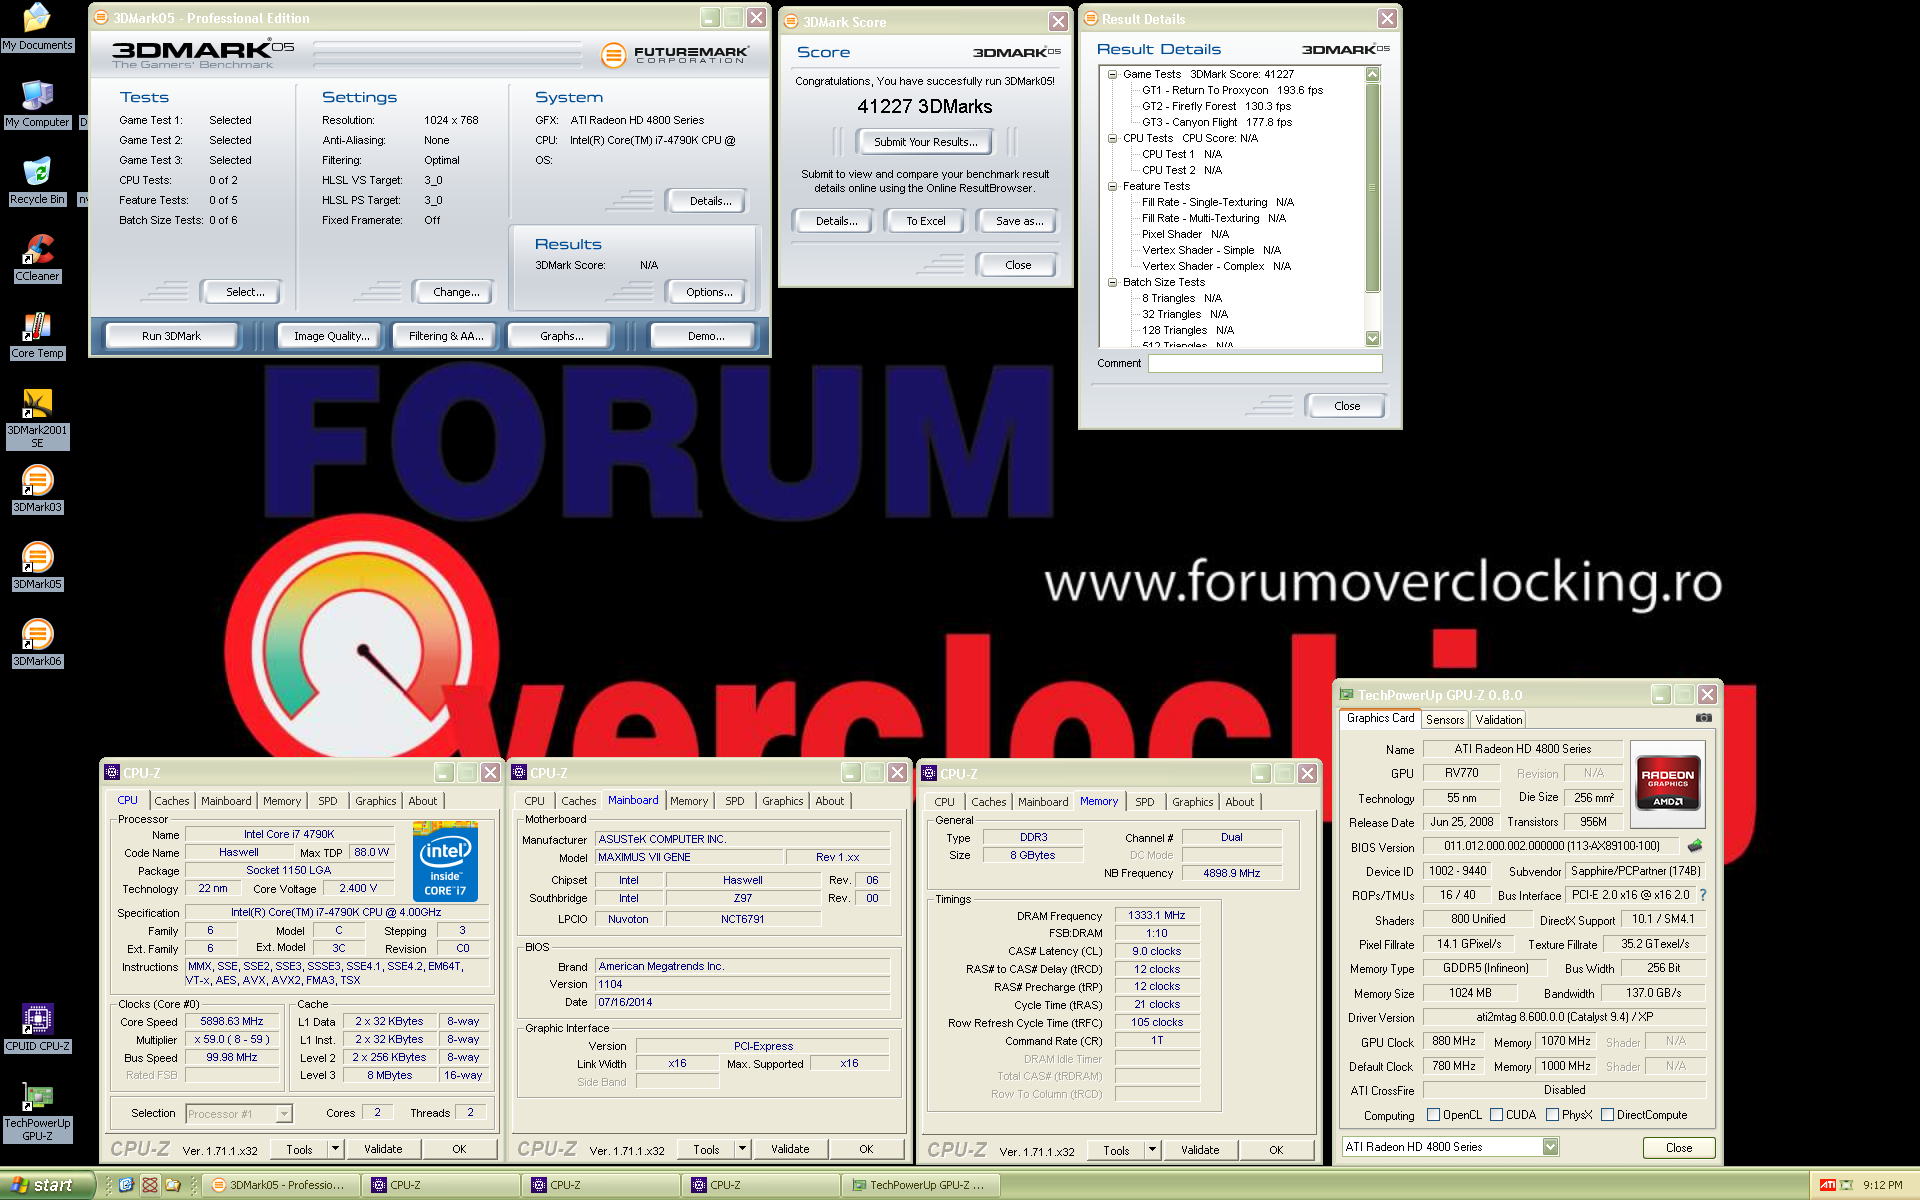Click the Intel Core i7 logo in CPU-Z
The image size is (1920, 1200).
pos(445,861)
